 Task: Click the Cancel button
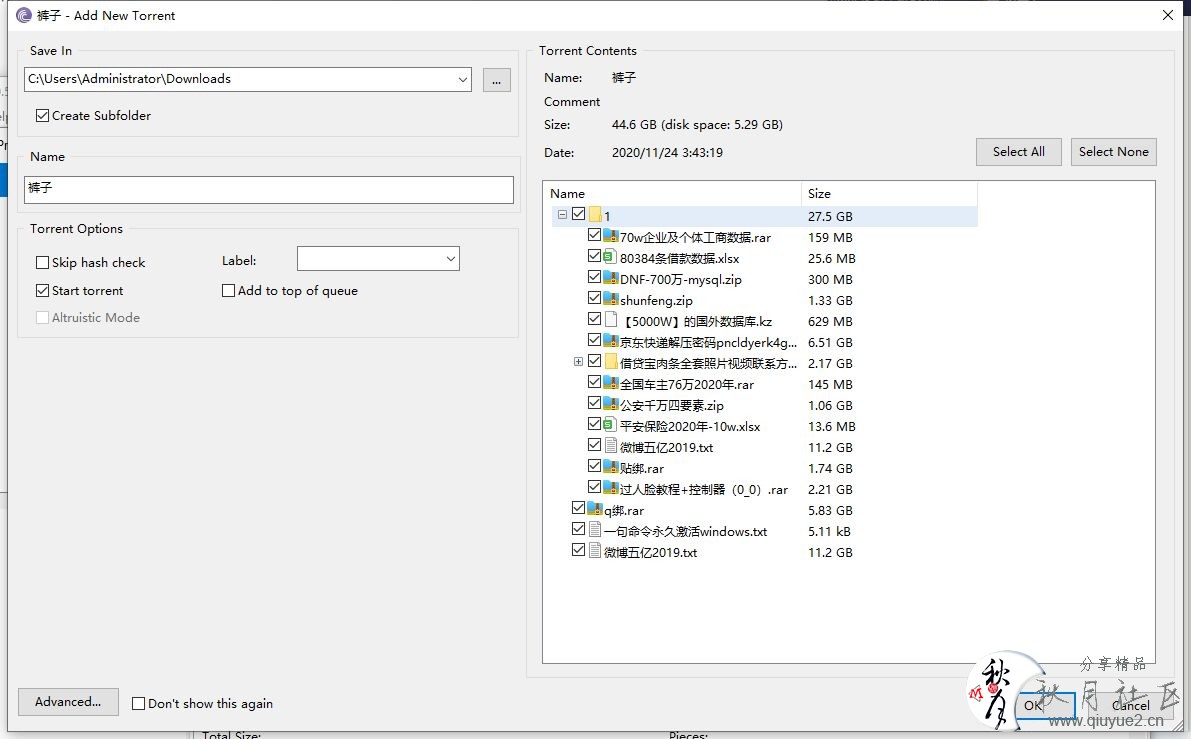click(x=1131, y=706)
